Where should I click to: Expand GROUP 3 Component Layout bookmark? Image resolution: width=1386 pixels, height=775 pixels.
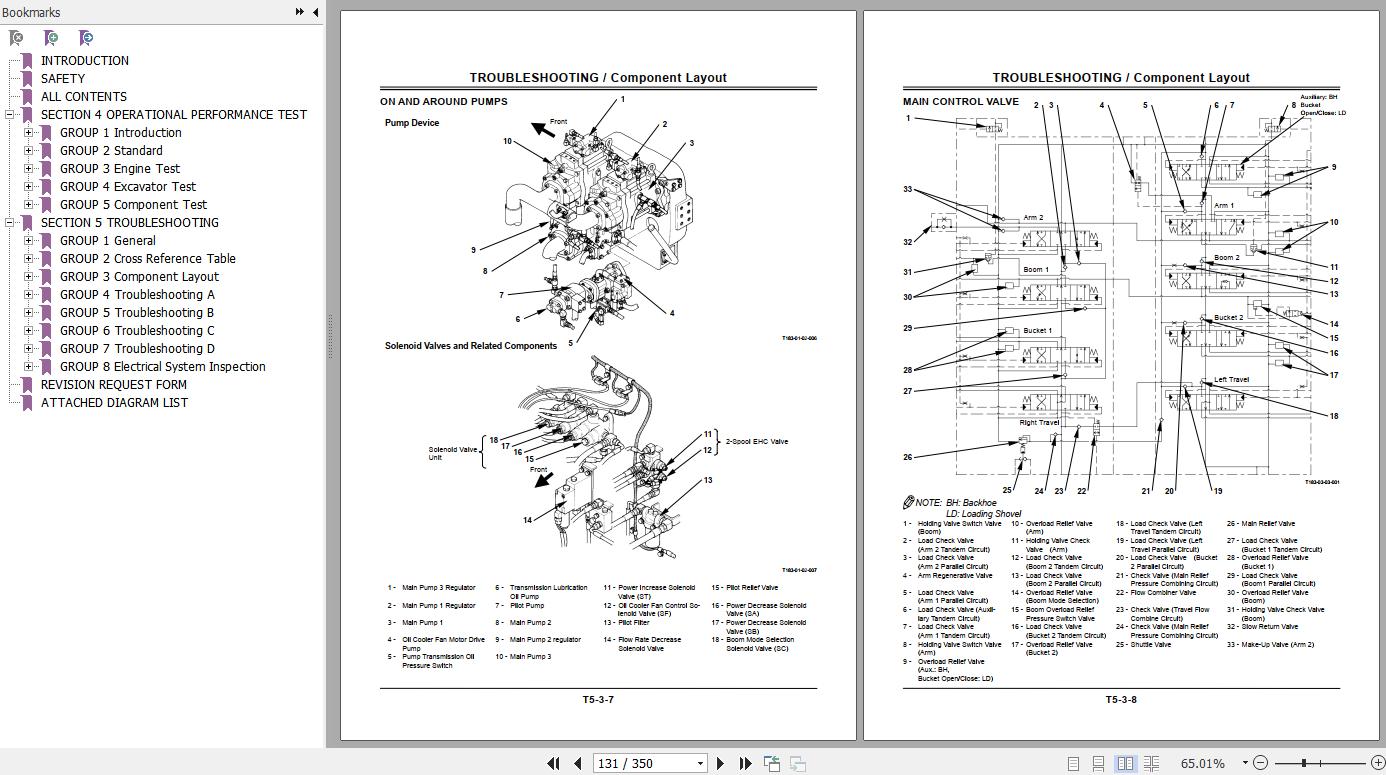pyautogui.click(x=28, y=277)
